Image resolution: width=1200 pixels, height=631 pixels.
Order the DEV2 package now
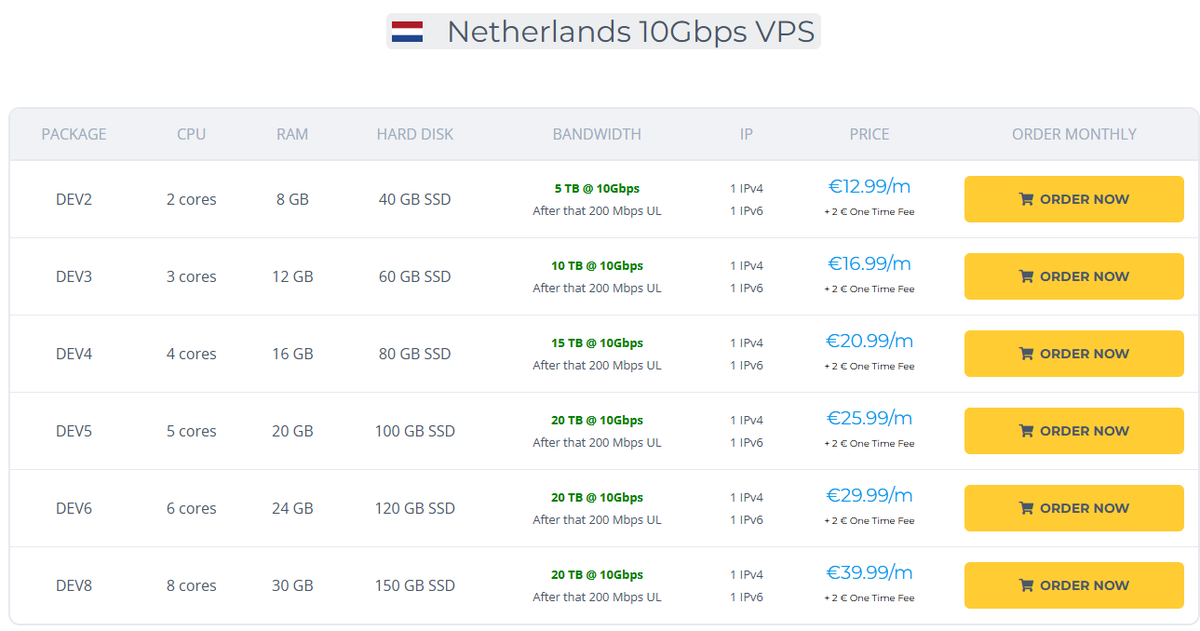(1074, 199)
